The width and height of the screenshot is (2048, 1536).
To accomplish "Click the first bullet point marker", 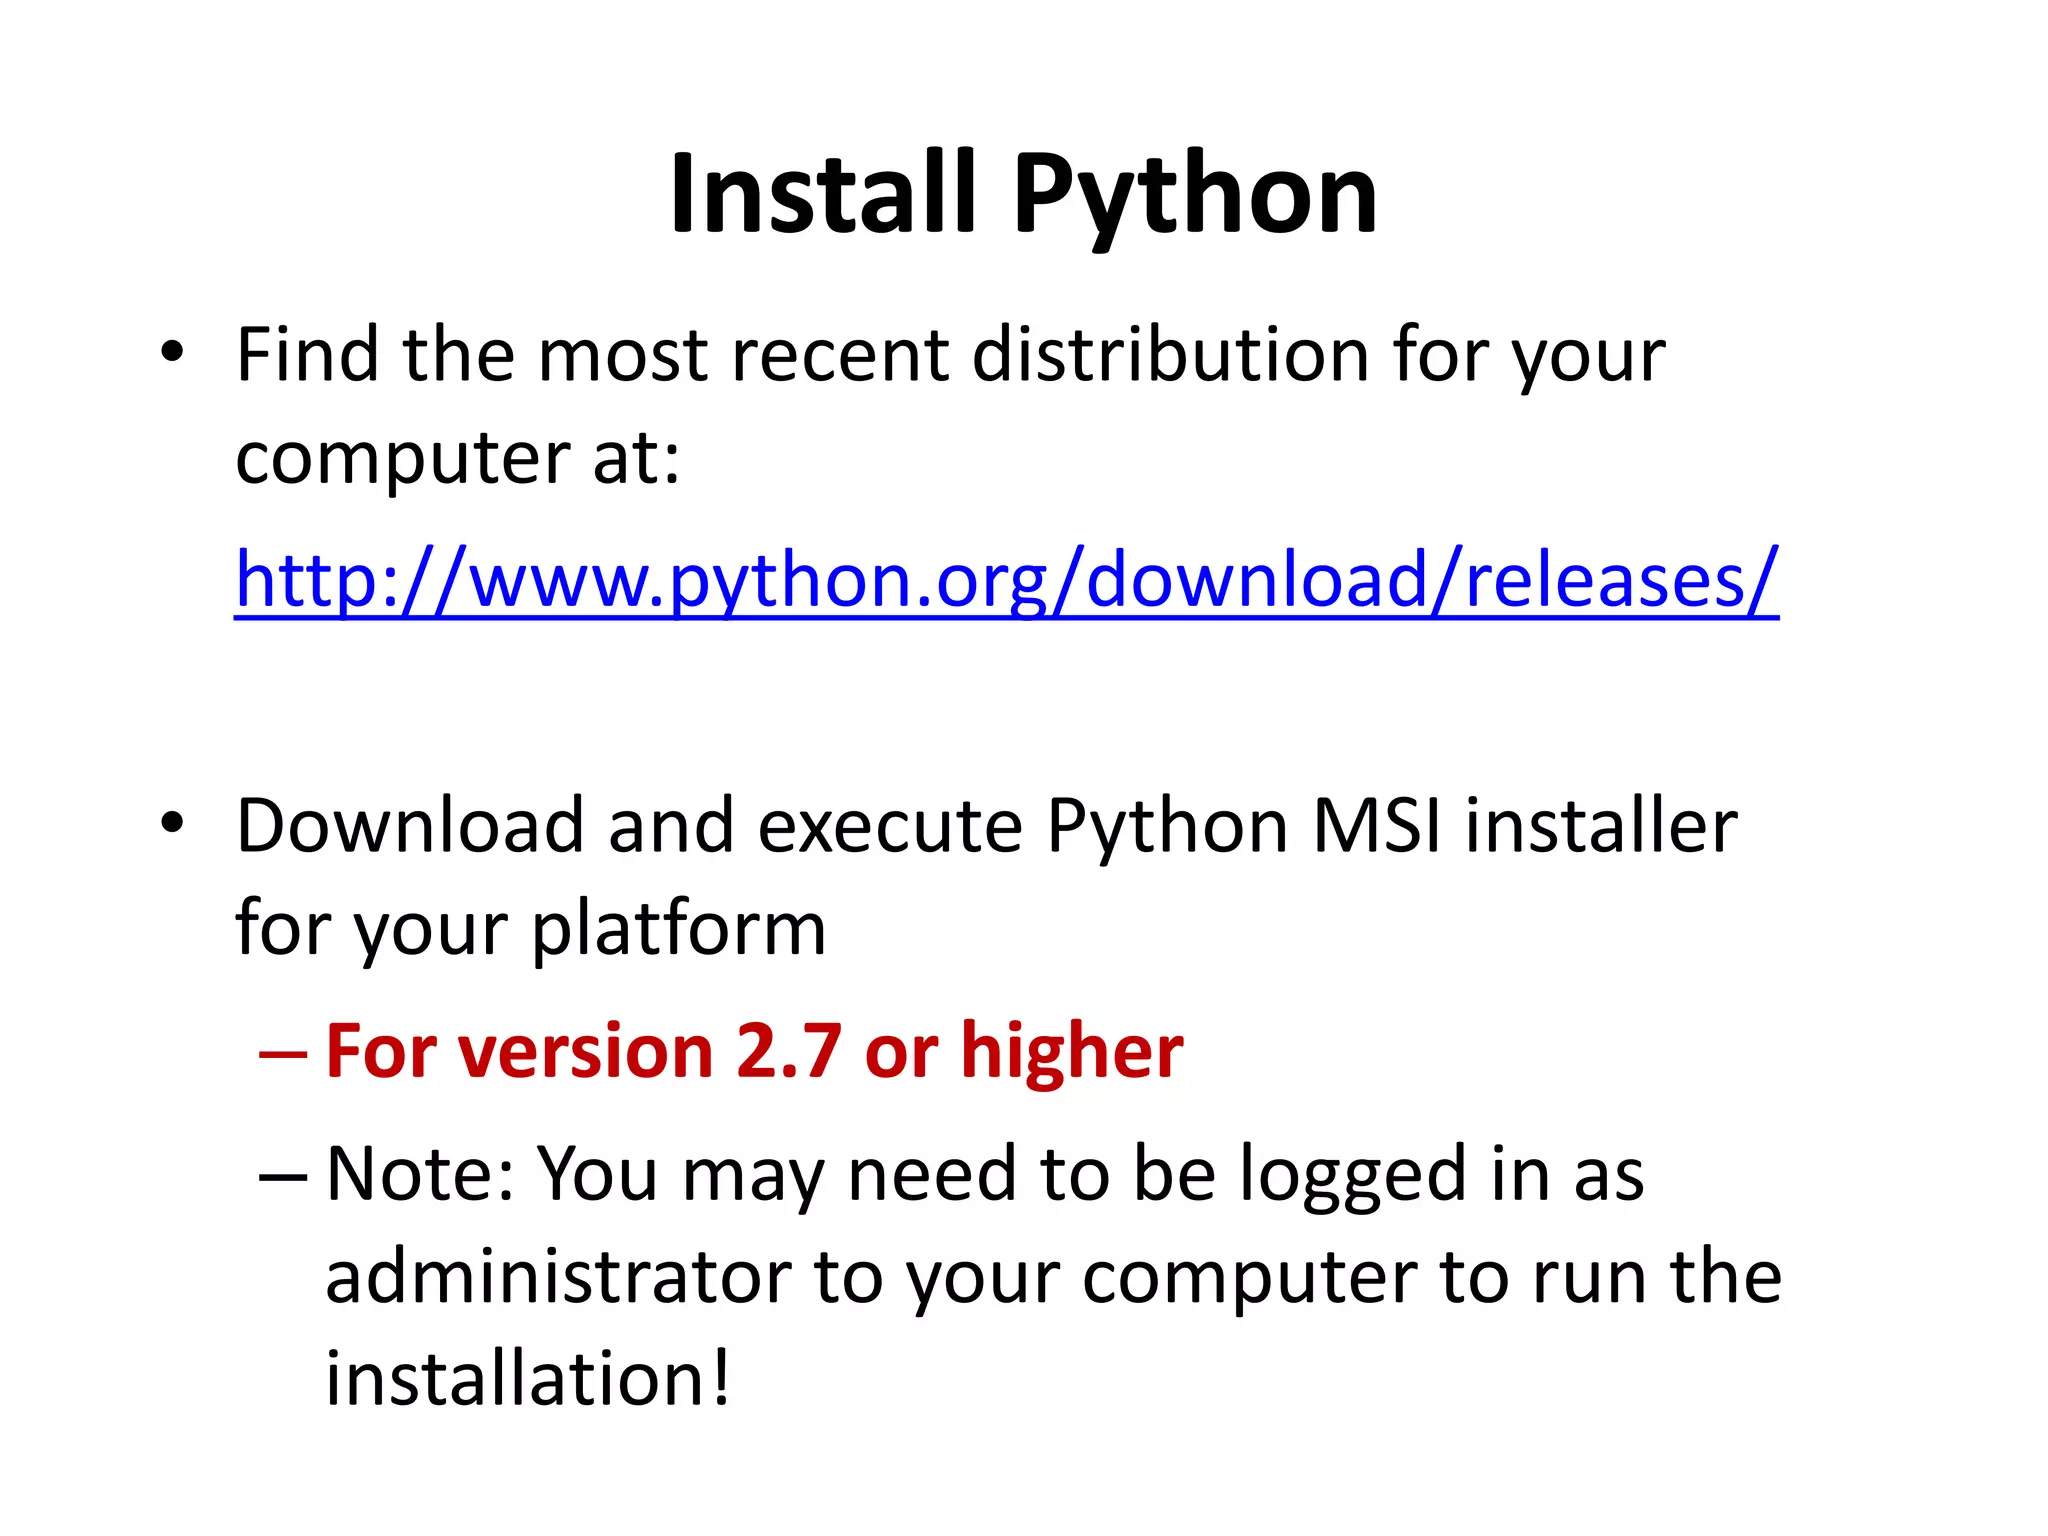I will point(172,352).
